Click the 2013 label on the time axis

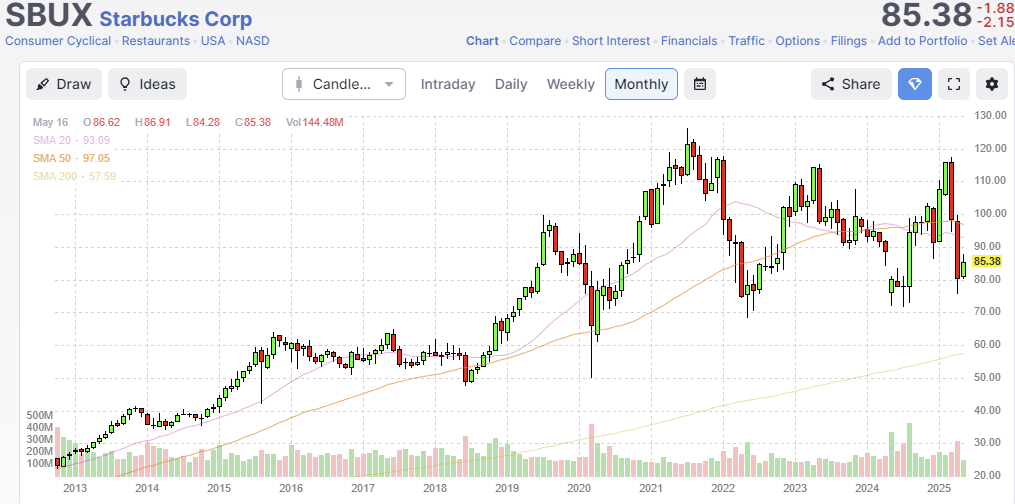pyautogui.click(x=75, y=487)
